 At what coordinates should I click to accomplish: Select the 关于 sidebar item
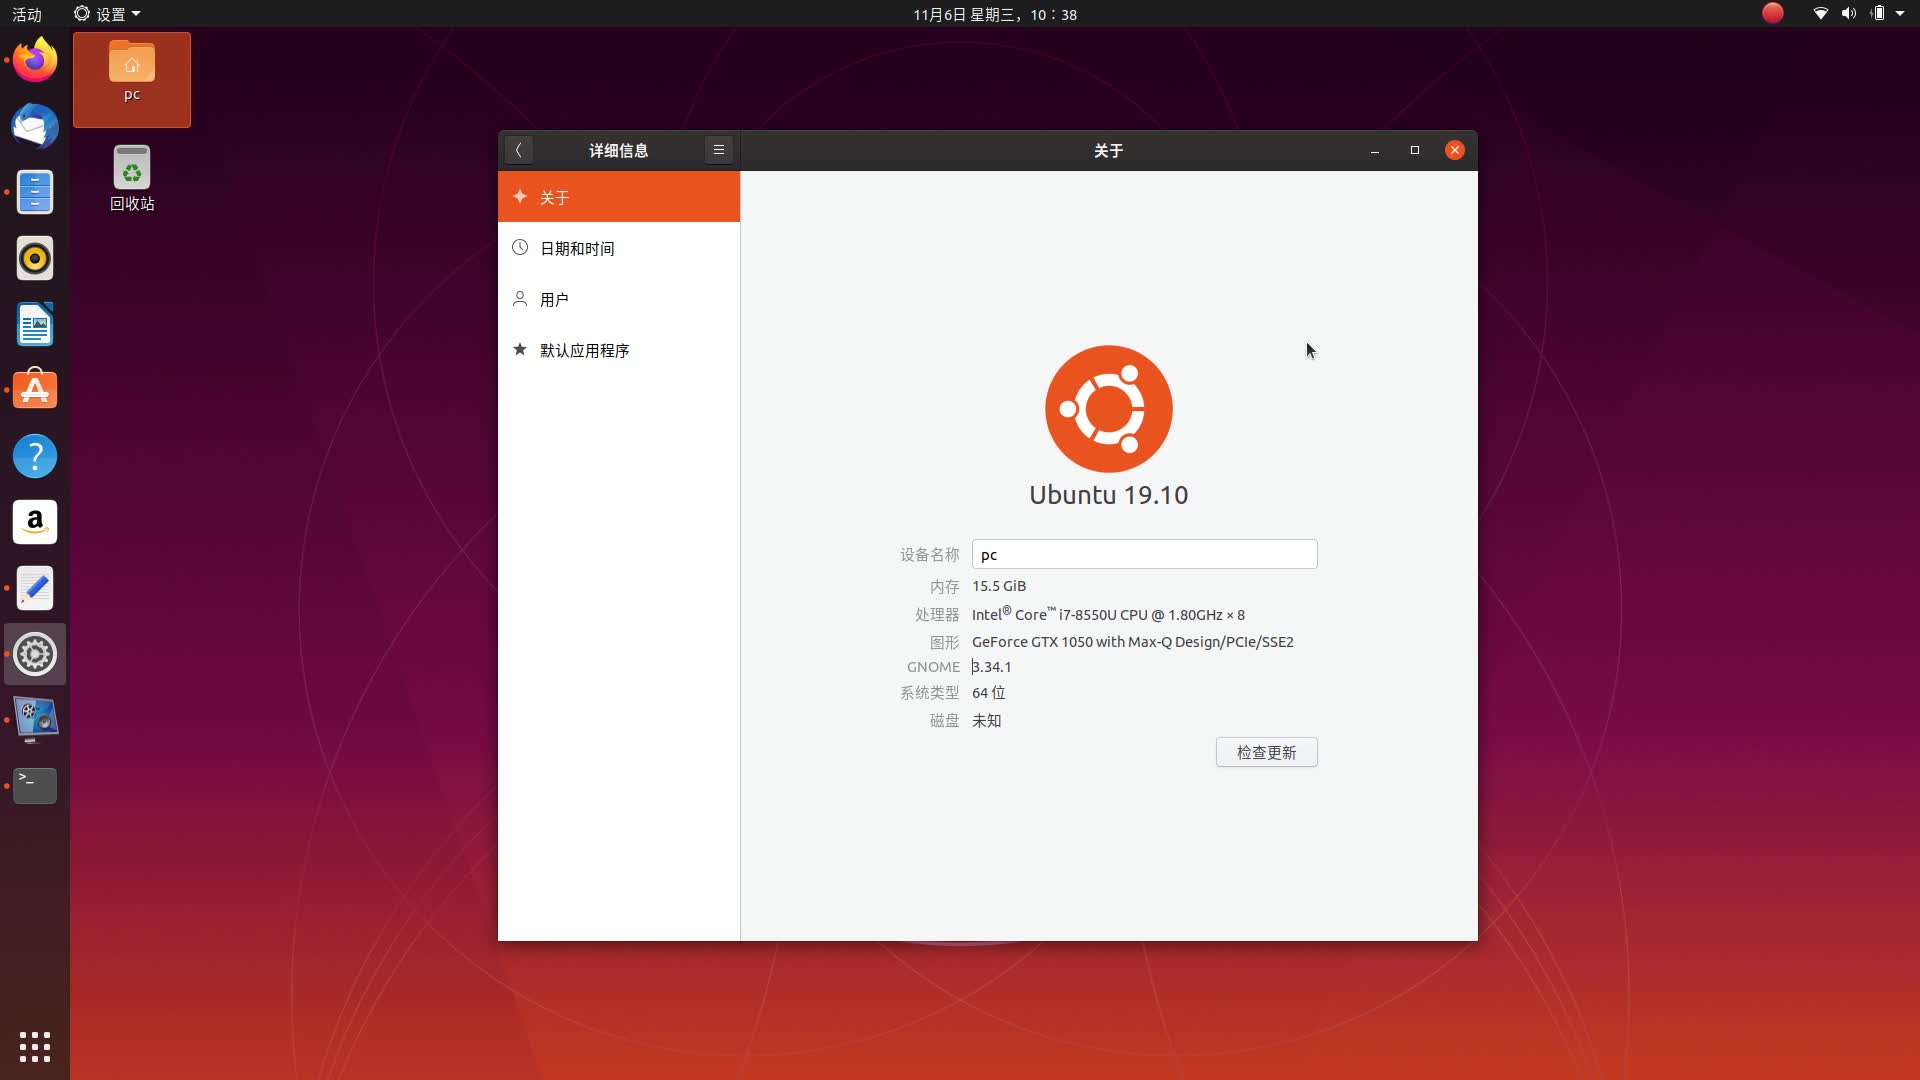pos(619,197)
